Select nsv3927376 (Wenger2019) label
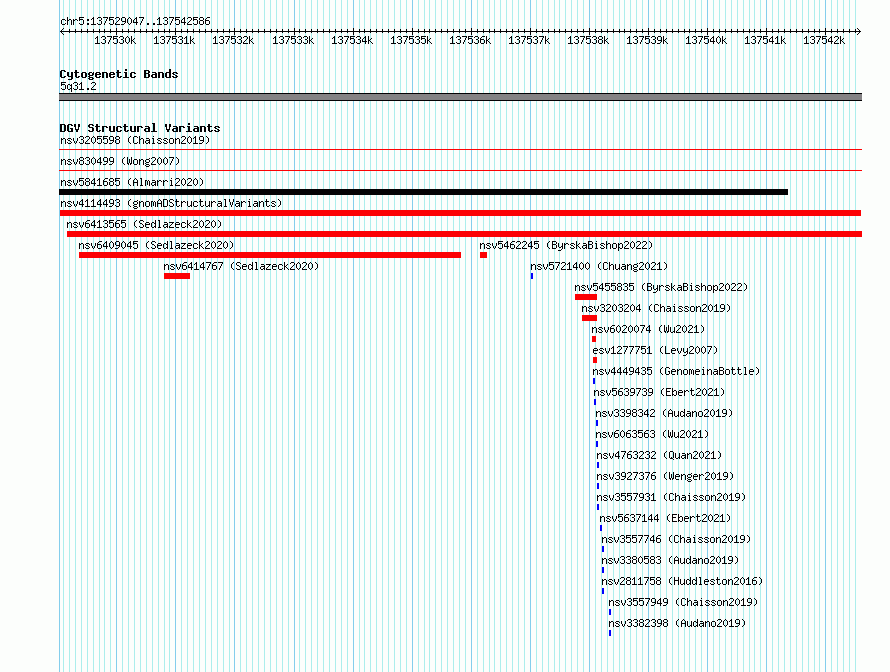The height and width of the screenshot is (672, 890). coord(665,476)
